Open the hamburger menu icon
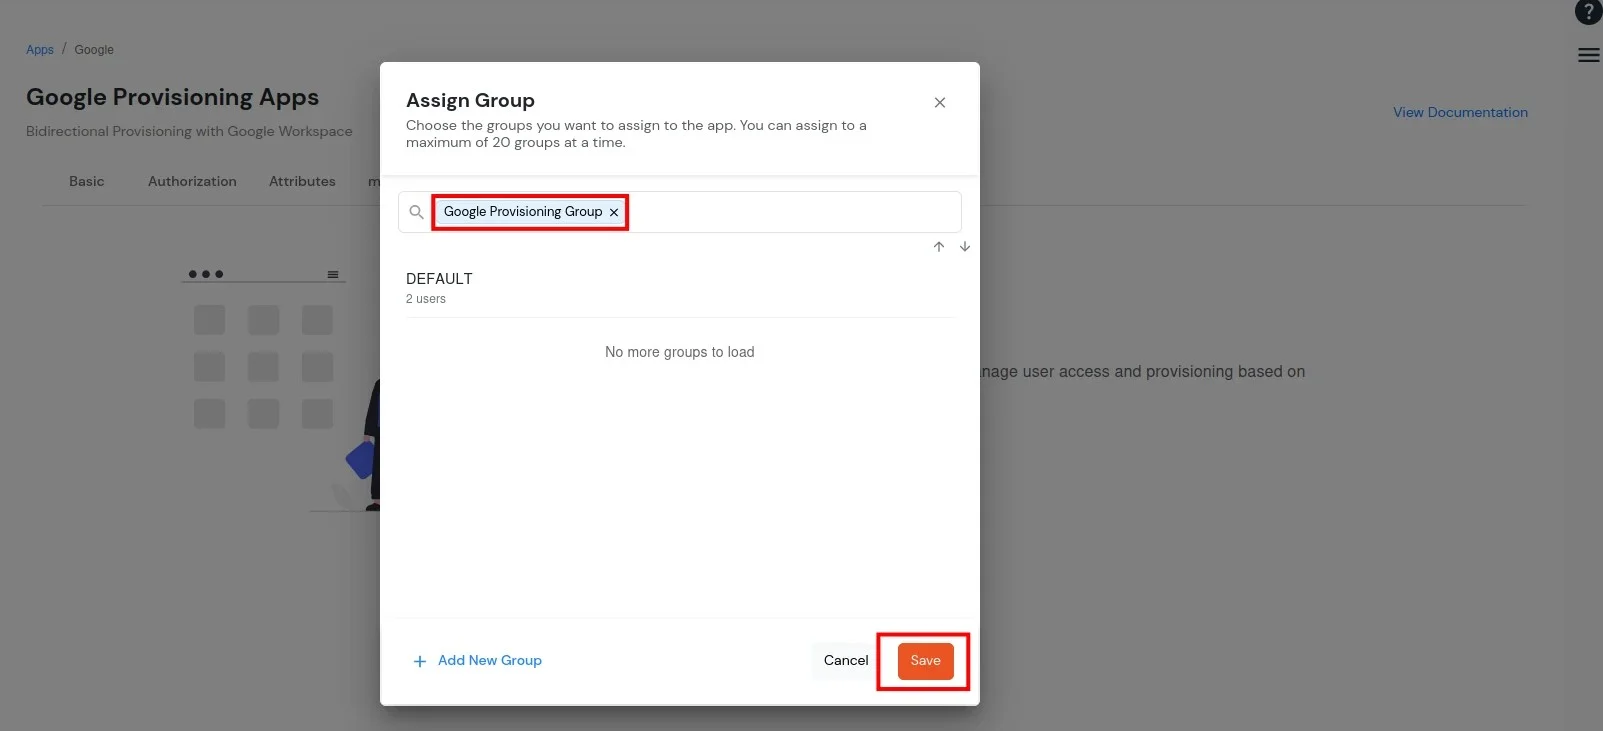This screenshot has width=1603, height=731. 1589,55
